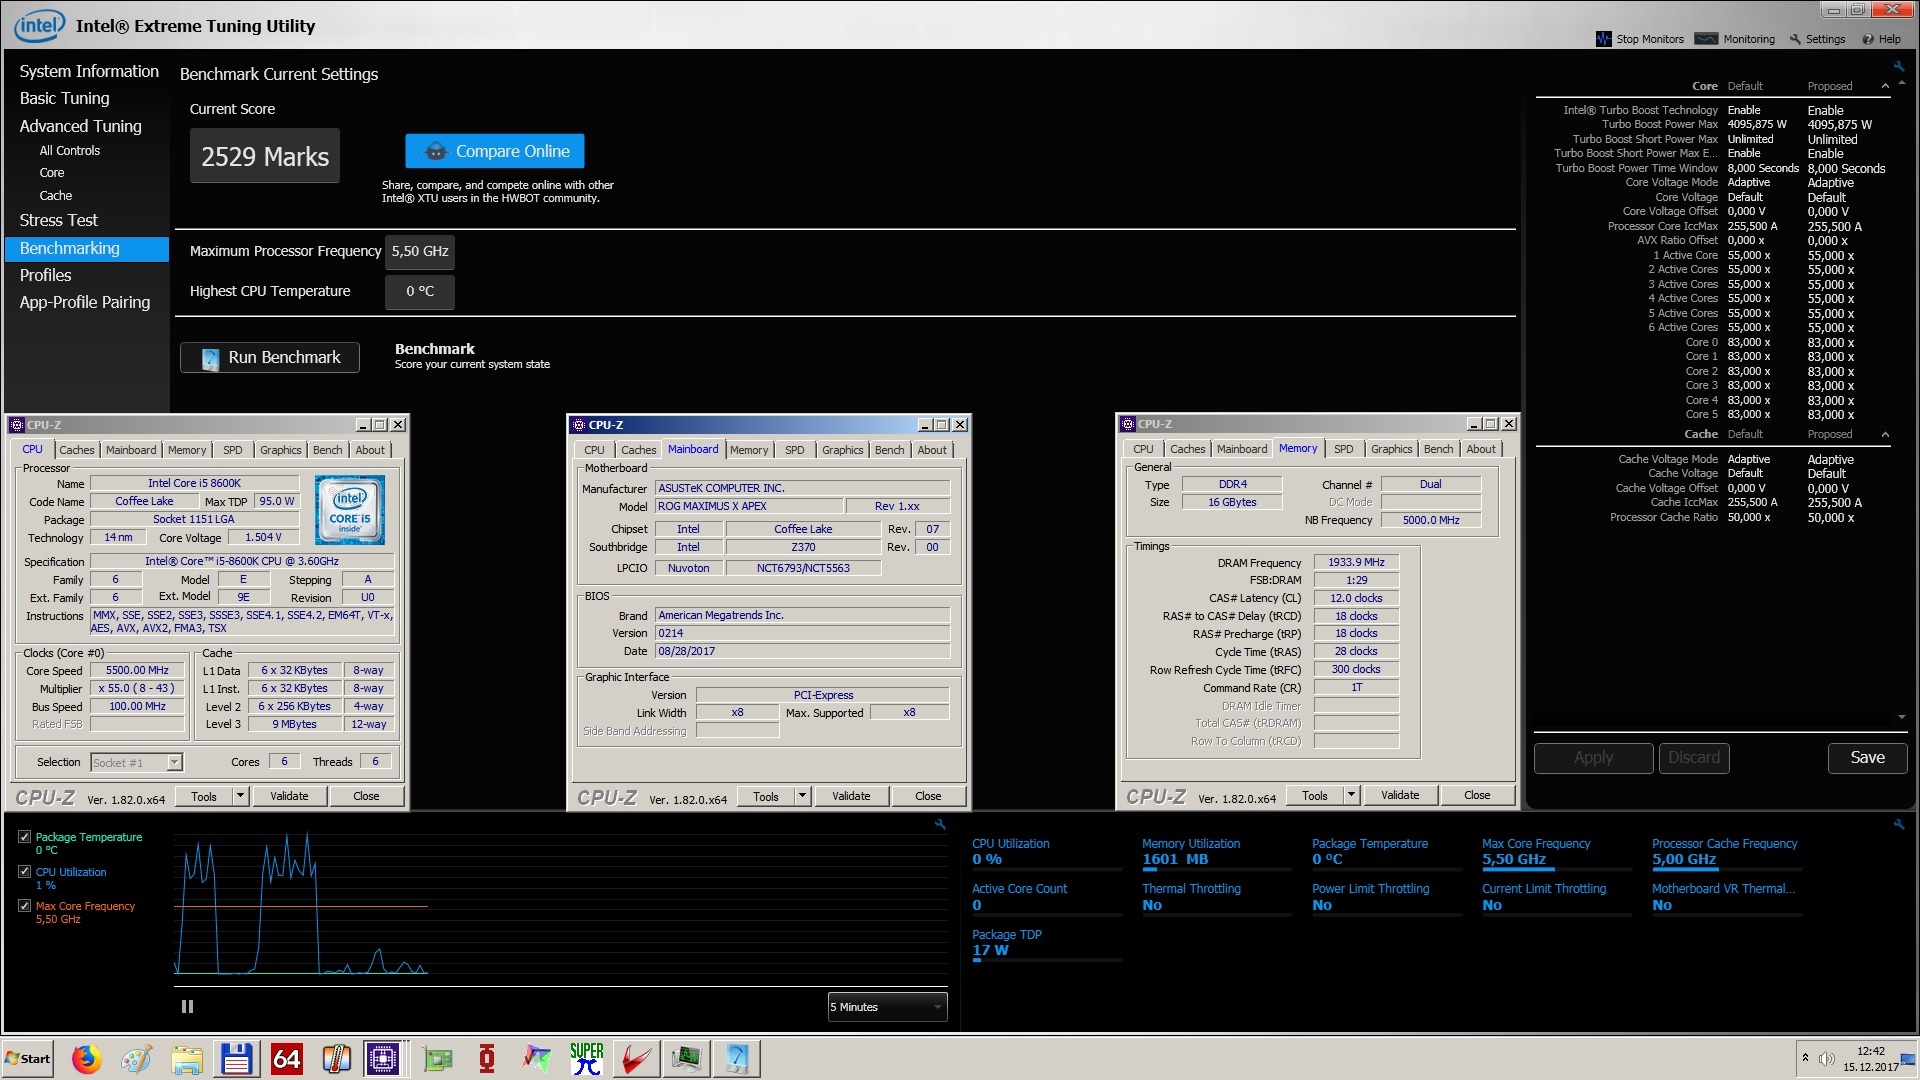Open the Help question mark icon
Screen dimensions: 1920x1080
(x=1867, y=39)
